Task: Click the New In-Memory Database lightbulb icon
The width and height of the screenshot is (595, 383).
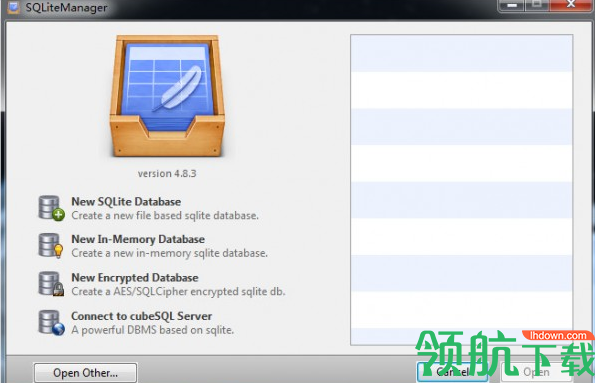Action: click(x=51, y=246)
